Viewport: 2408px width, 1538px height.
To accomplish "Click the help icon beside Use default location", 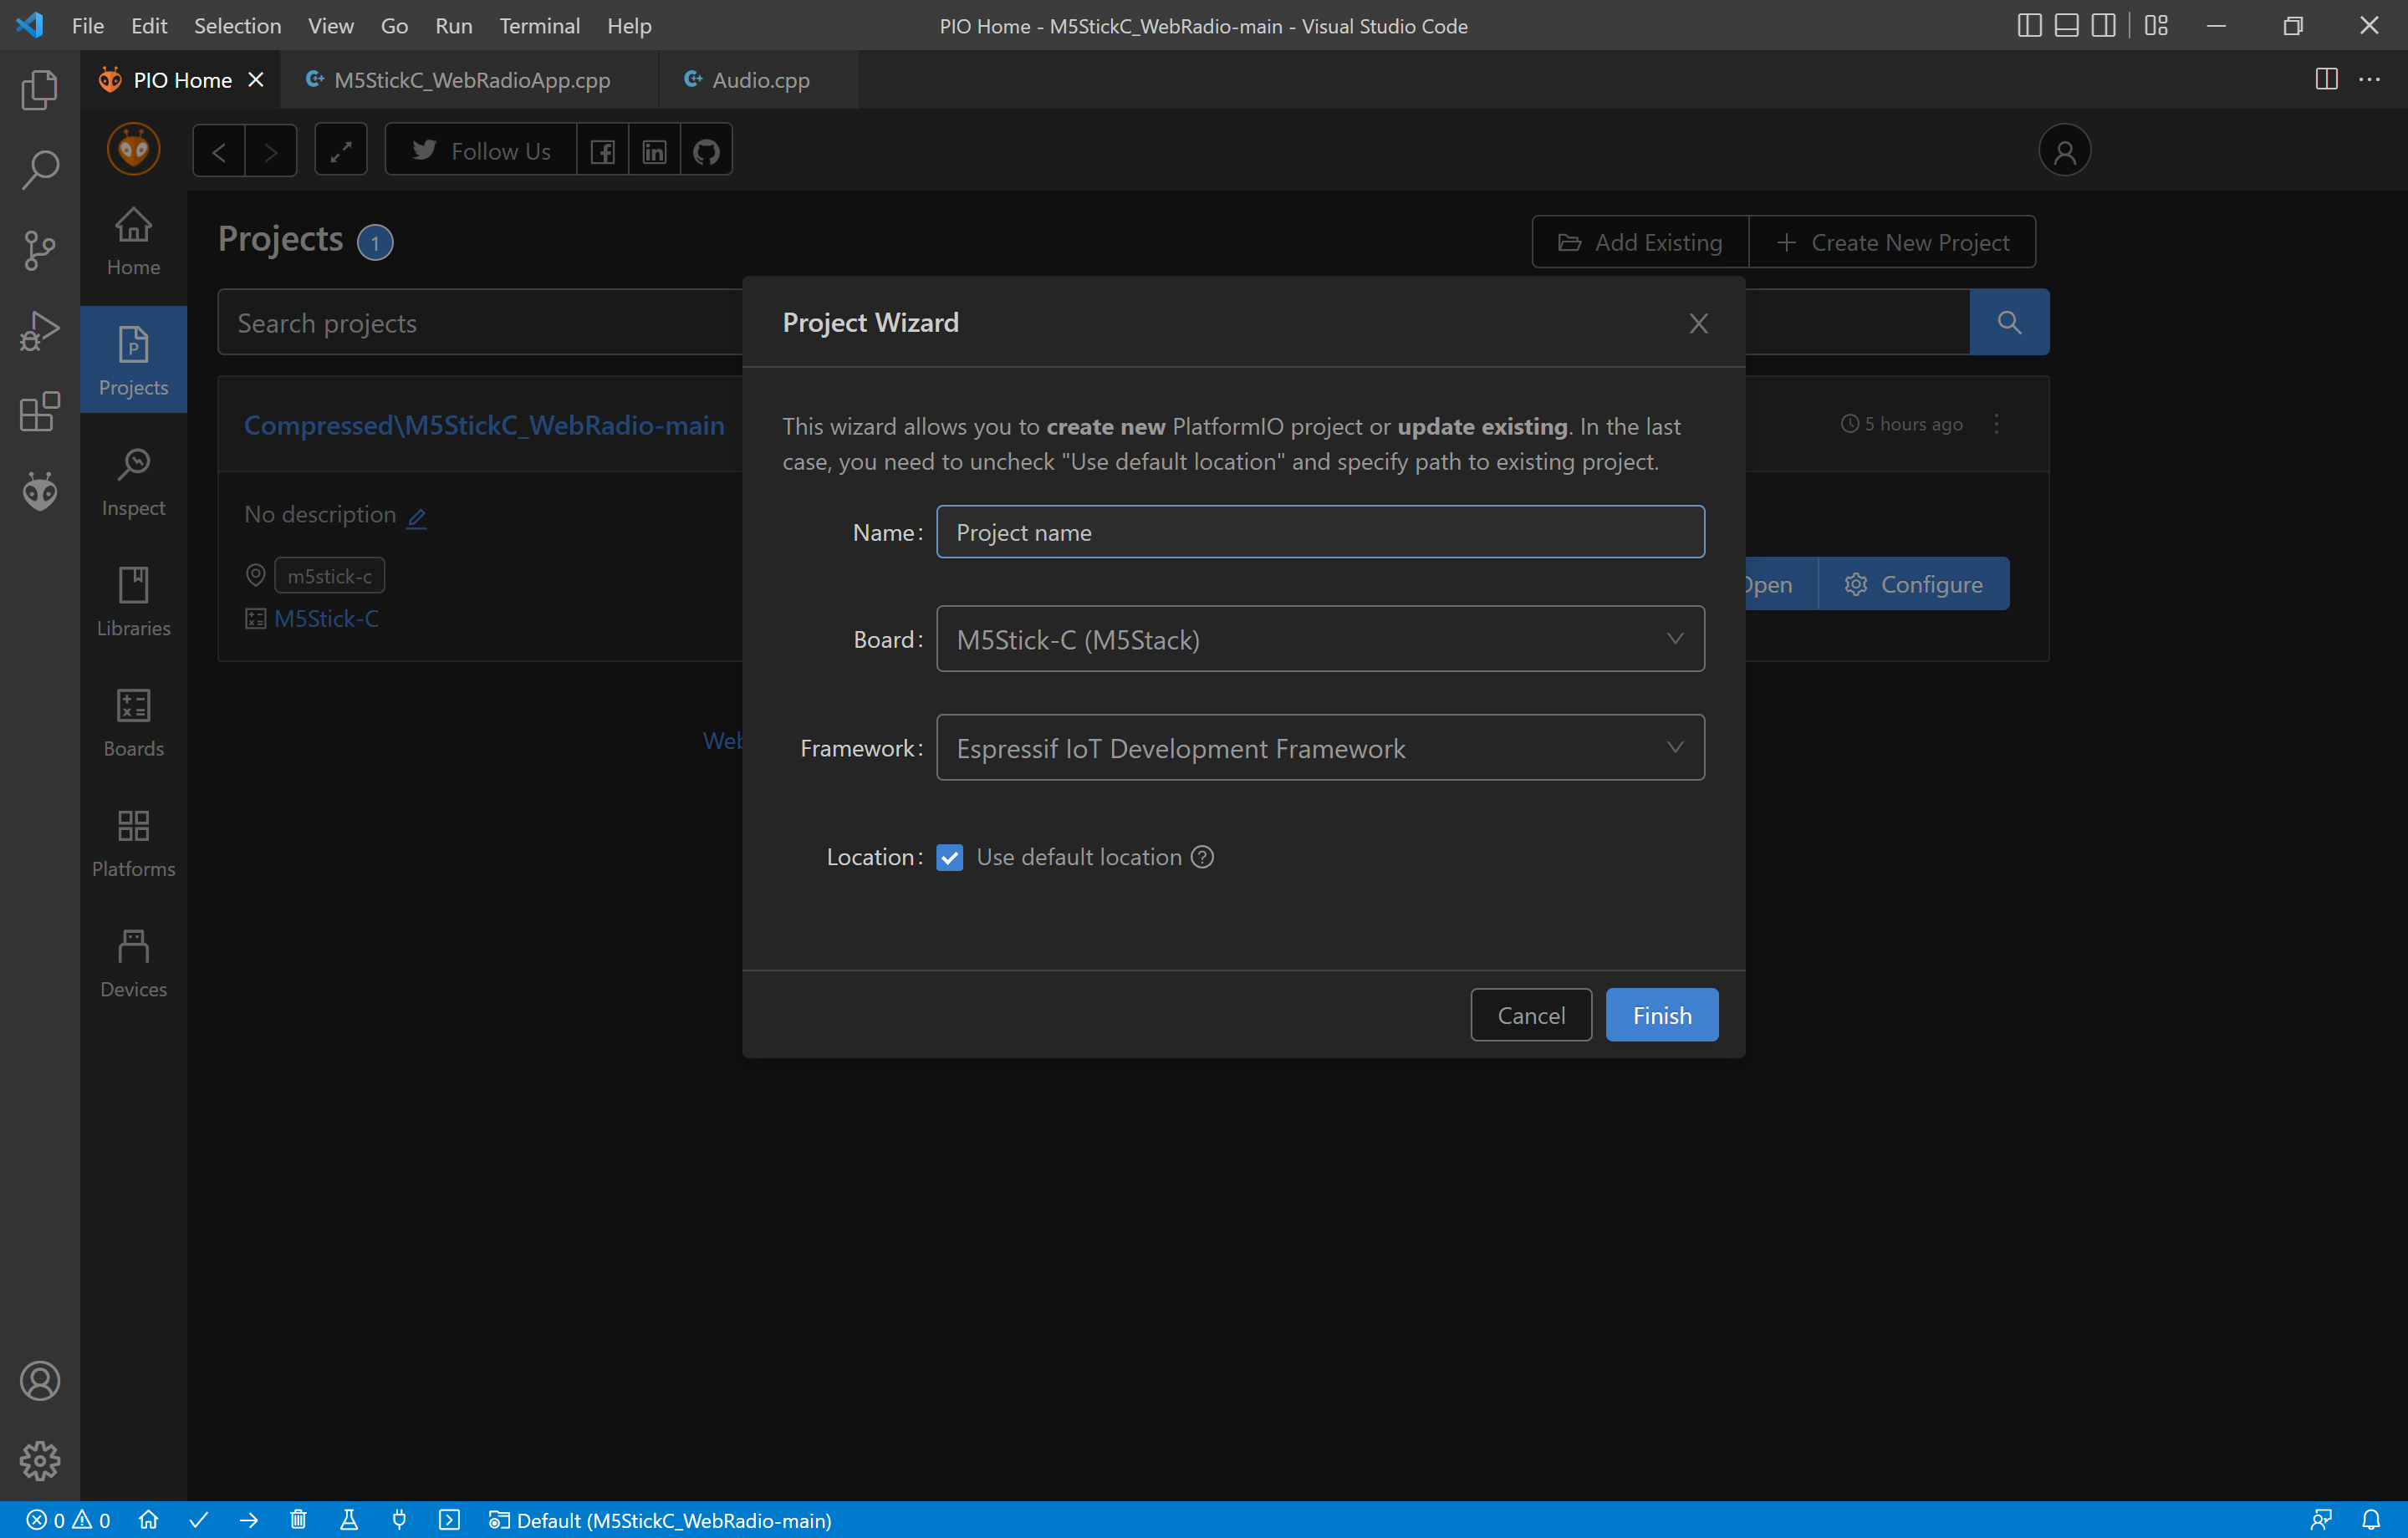I will click(x=1202, y=857).
